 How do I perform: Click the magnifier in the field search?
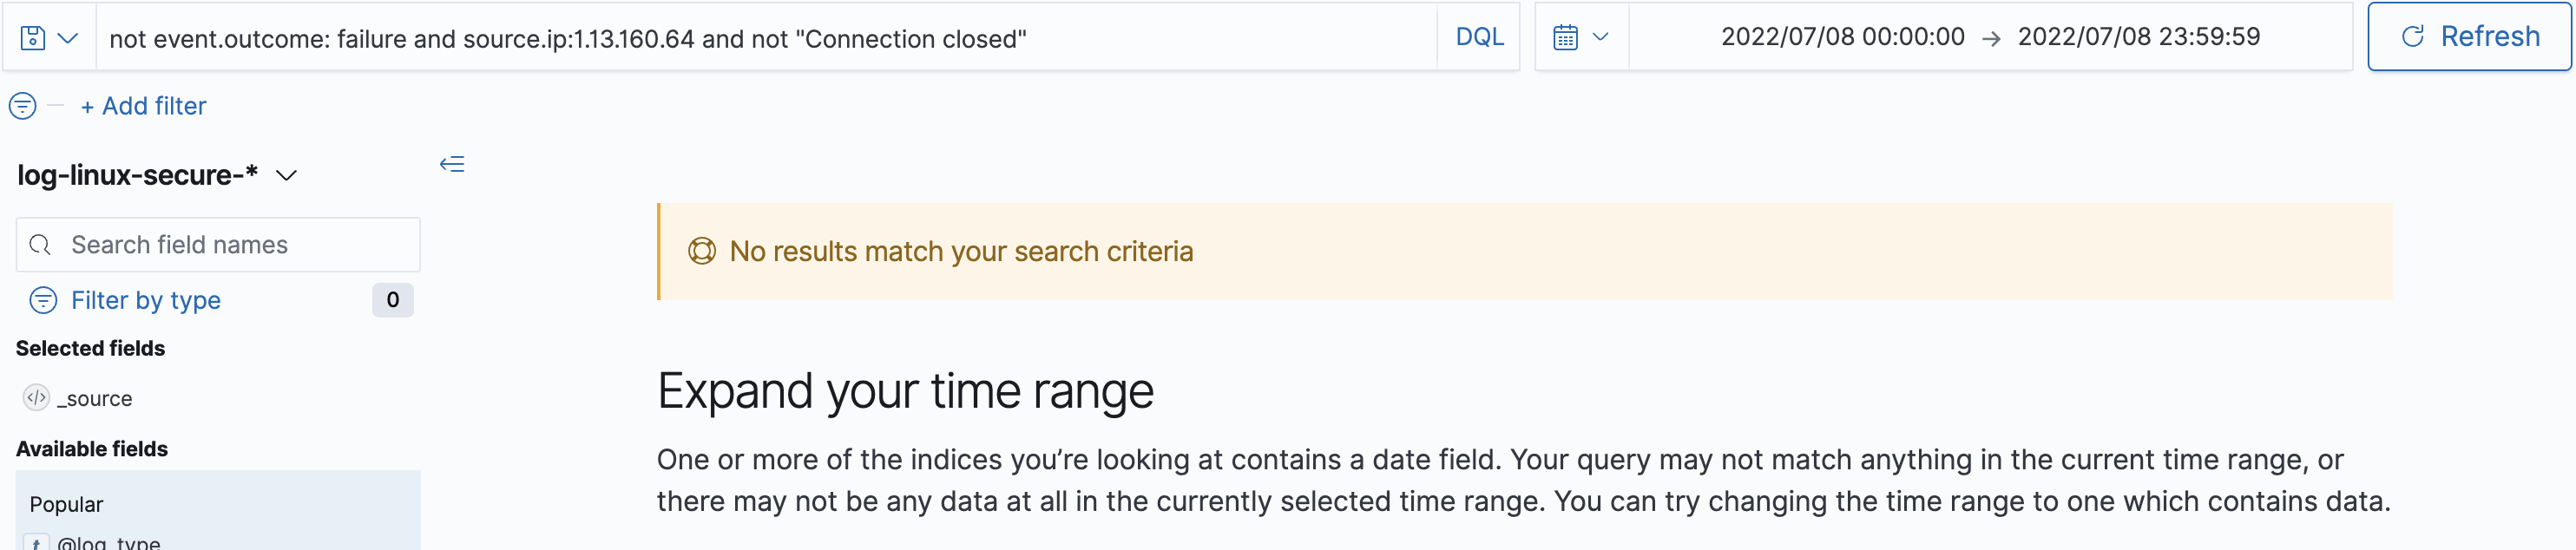point(40,245)
